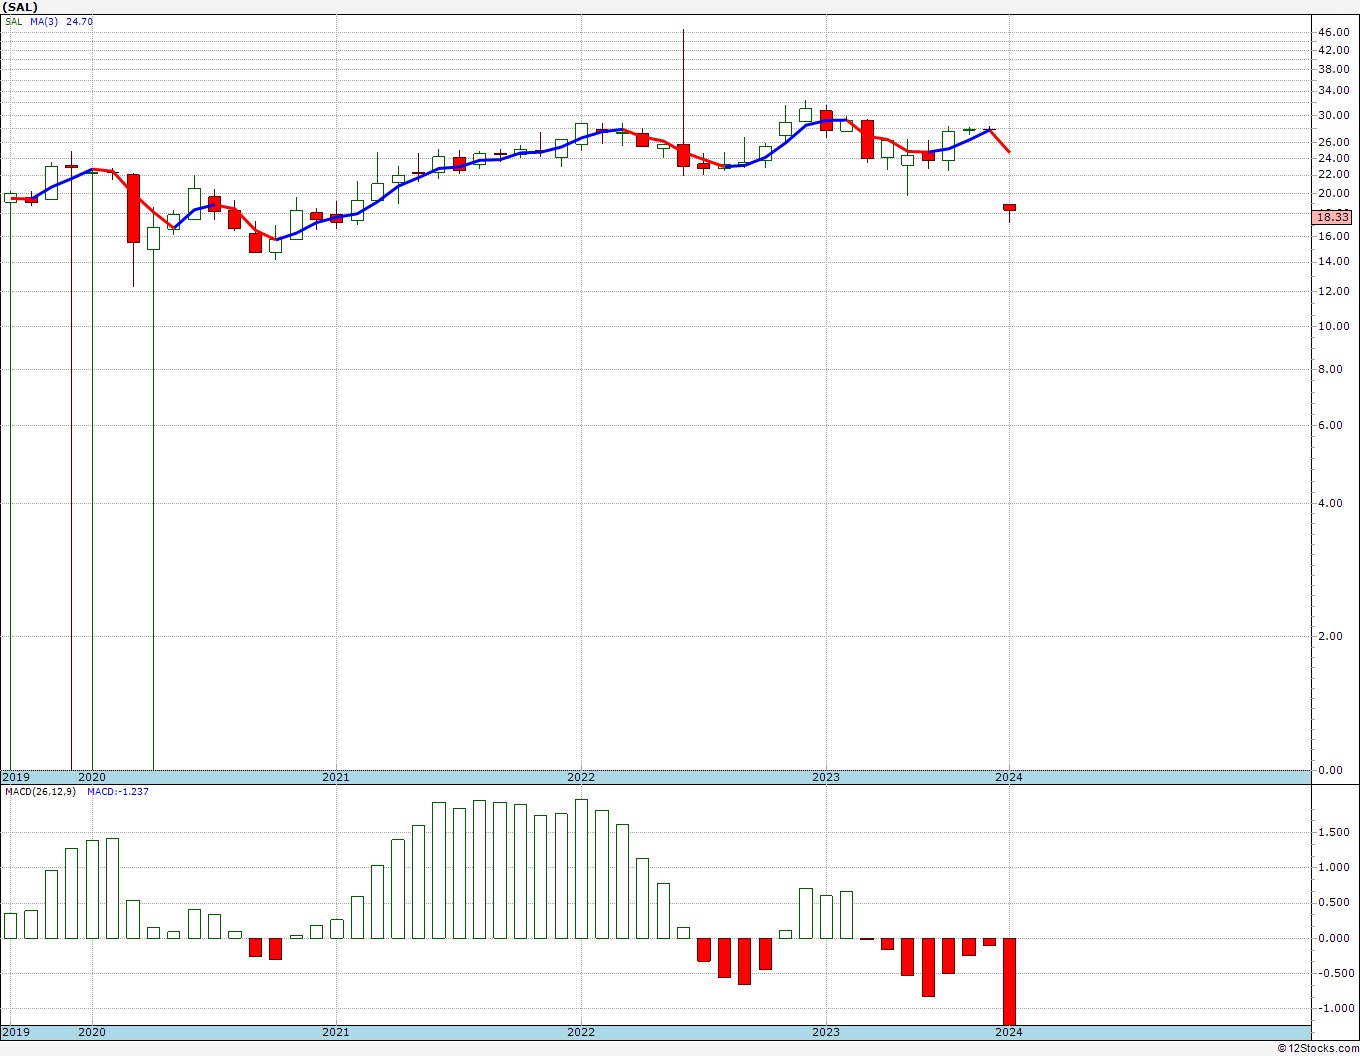Click the 26.00 price axis label
Screen dimensions: 1360x1056
tap(1334, 142)
